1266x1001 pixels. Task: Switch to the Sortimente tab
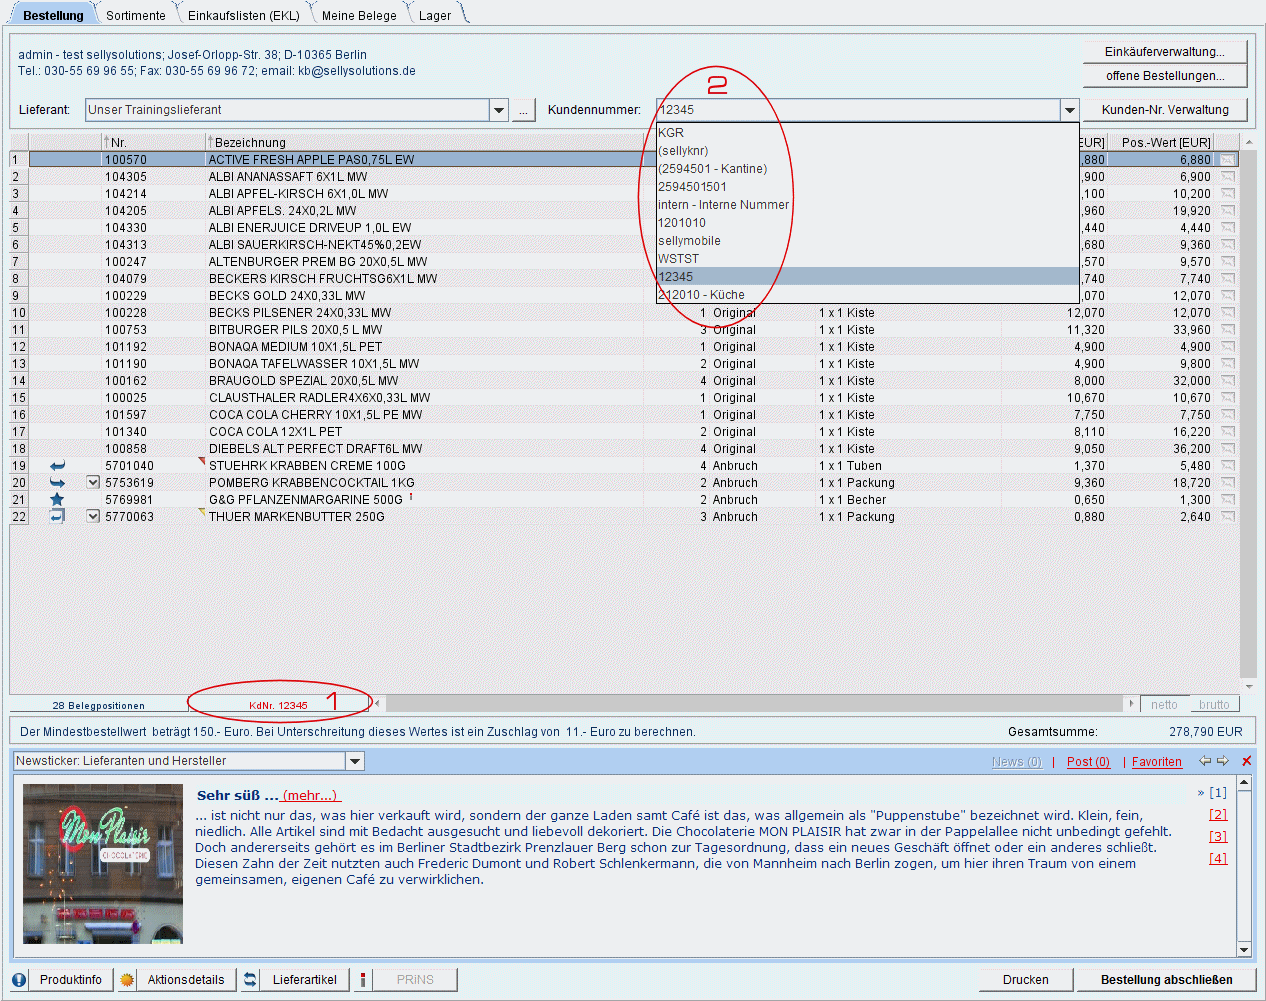(136, 15)
